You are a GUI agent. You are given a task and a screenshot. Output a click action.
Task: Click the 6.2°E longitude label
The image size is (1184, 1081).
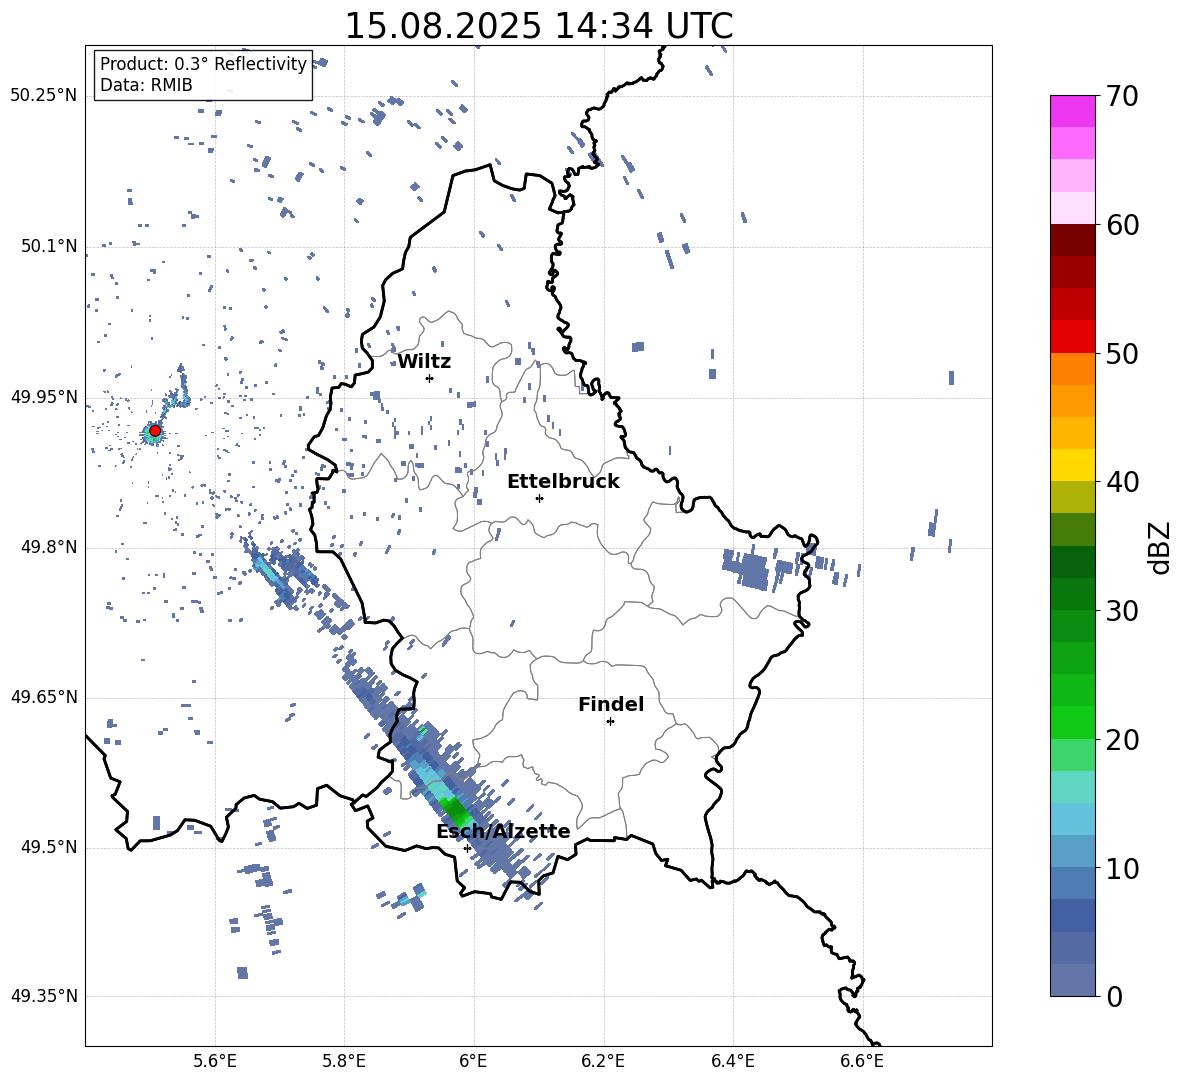point(603,1061)
